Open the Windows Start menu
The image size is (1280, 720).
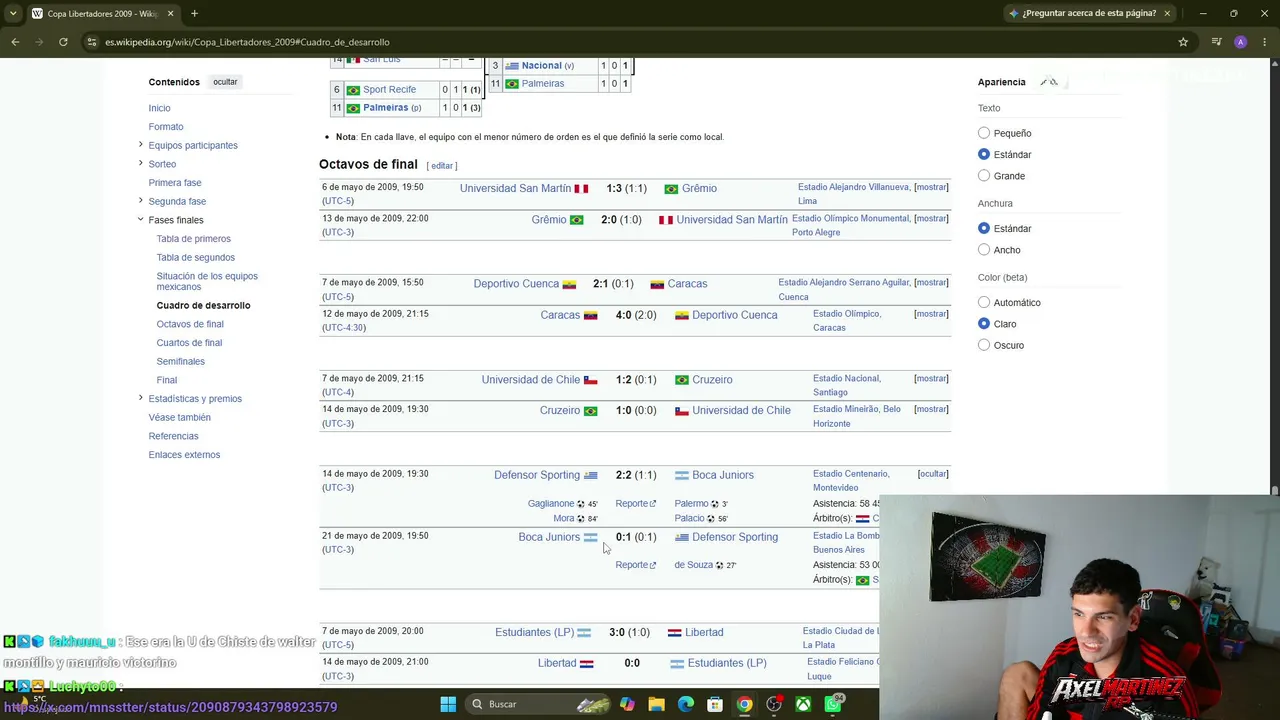tap(448, 704)
